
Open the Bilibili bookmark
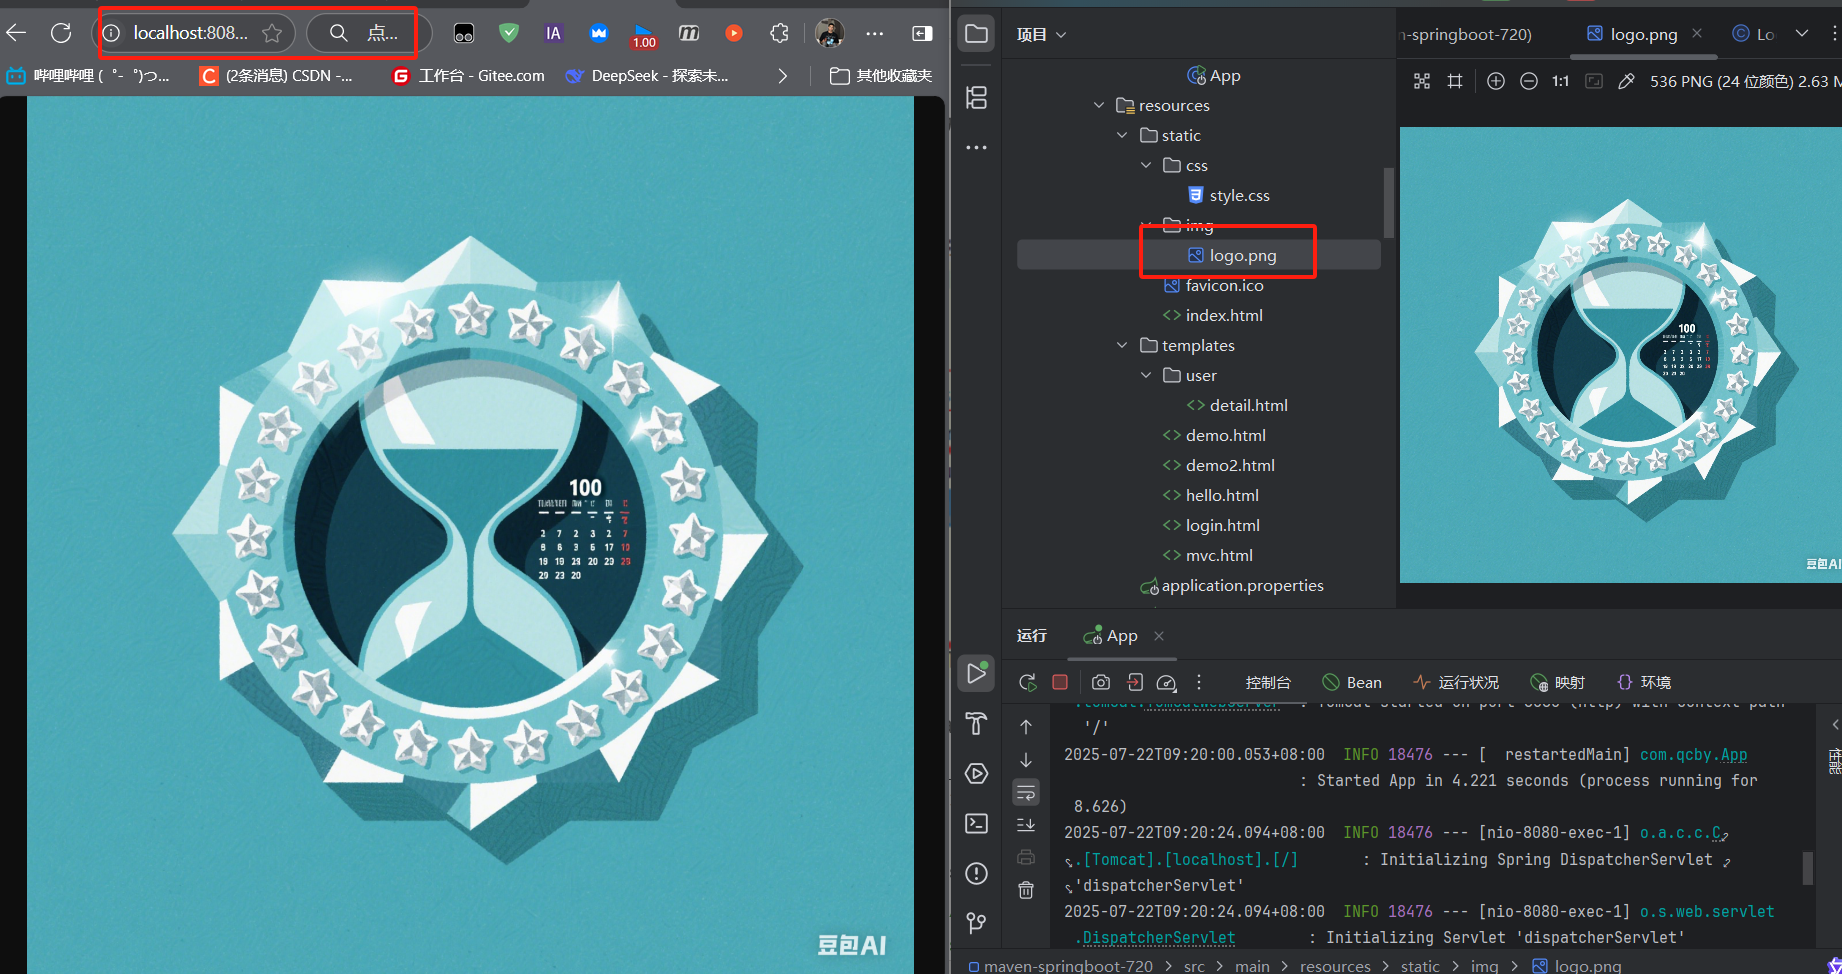click(x=88, y=76)
